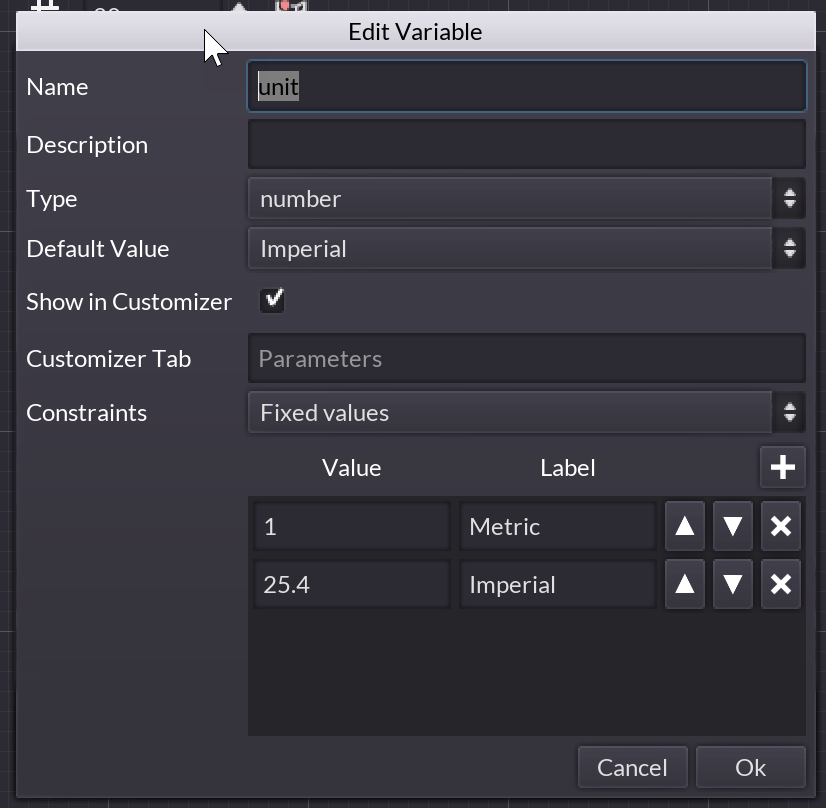Click the stepper arrows on the Type dropdown
The height and width of the screenshot is (808, 826).
[x=789, y=199]
